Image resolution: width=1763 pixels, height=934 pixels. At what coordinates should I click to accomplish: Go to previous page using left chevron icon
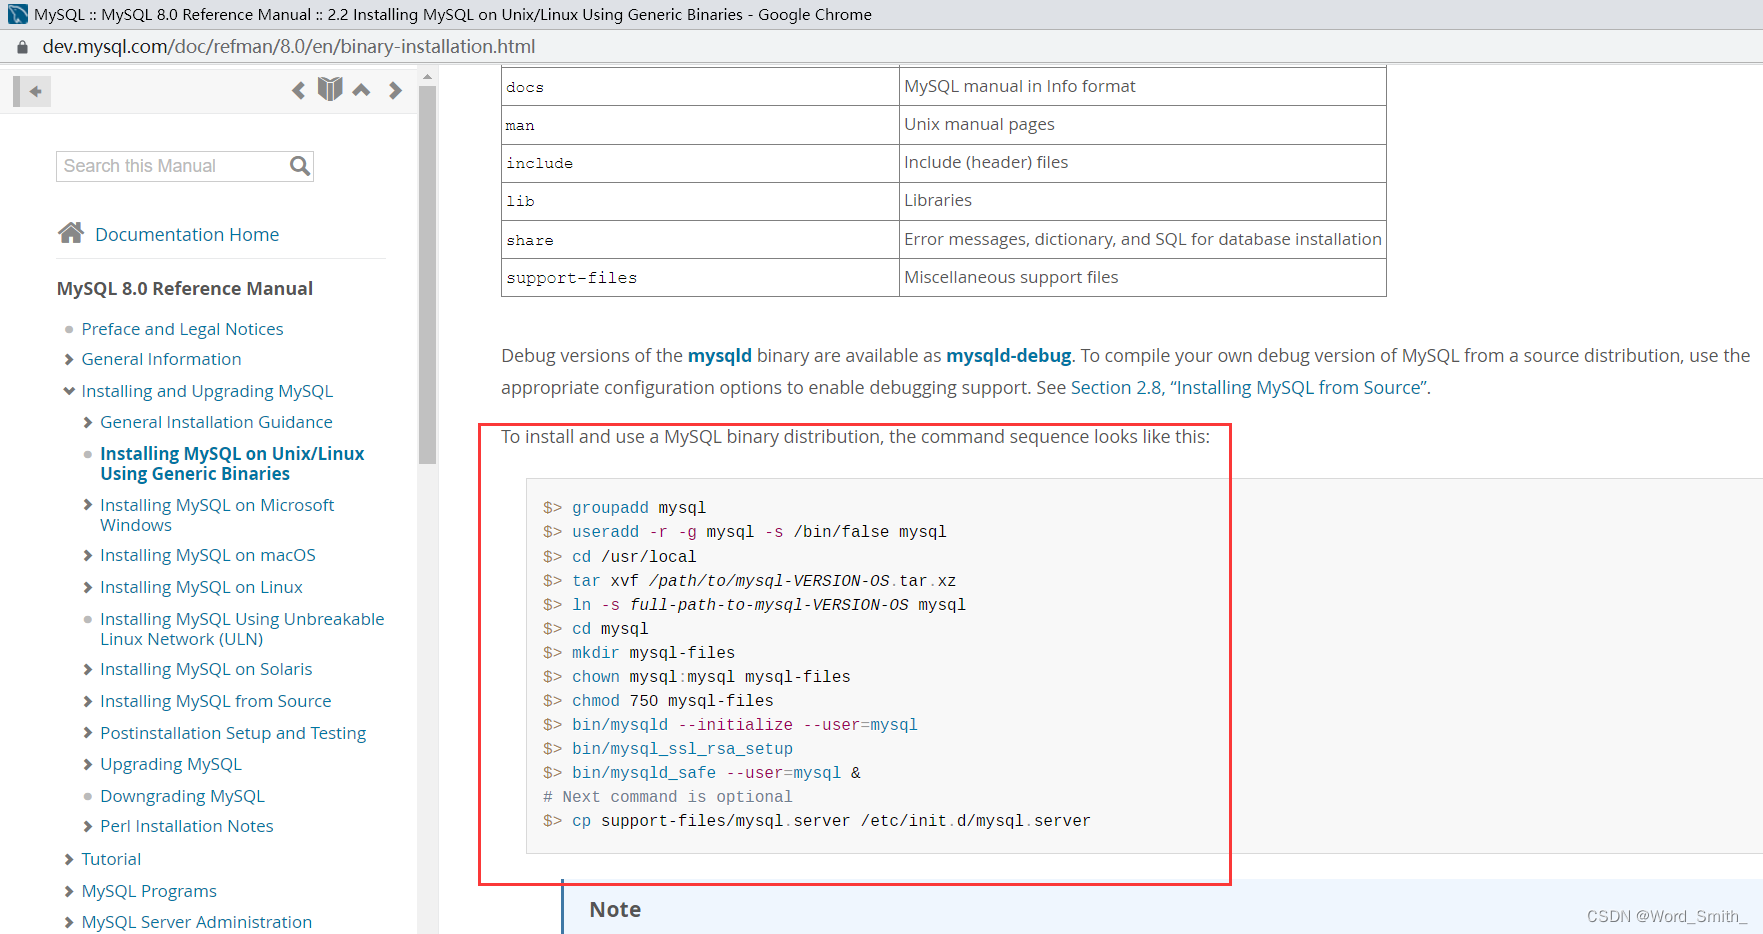(298, 90)
